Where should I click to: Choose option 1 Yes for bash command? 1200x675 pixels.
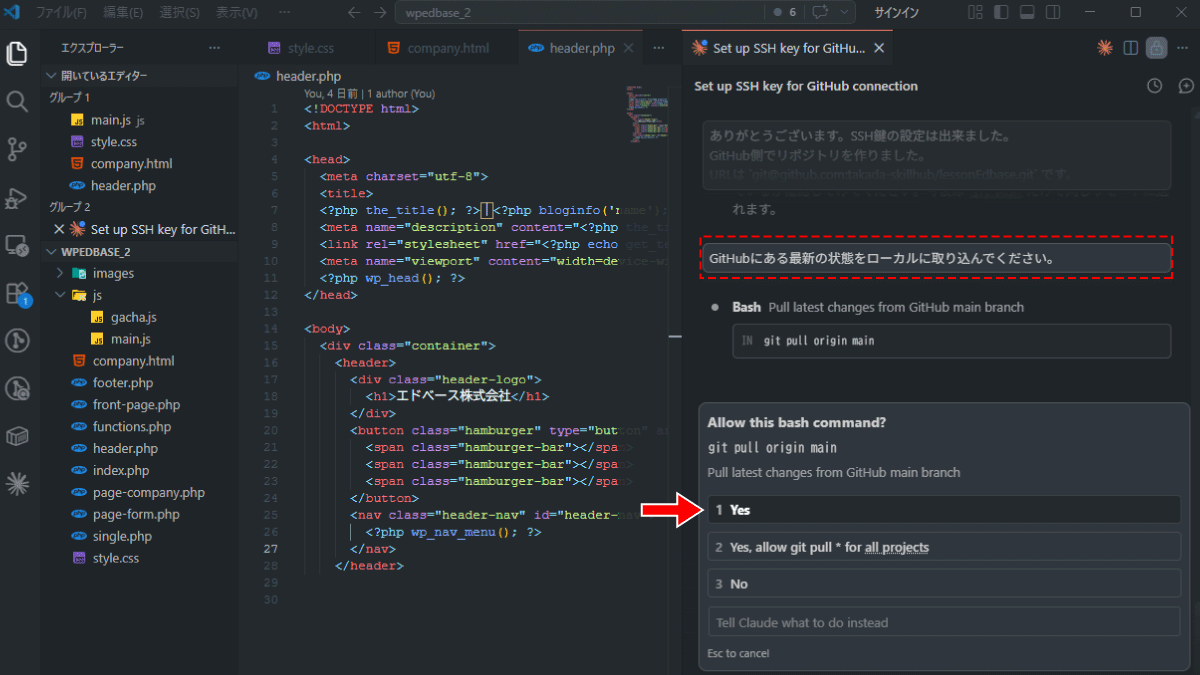click(944, 510)
